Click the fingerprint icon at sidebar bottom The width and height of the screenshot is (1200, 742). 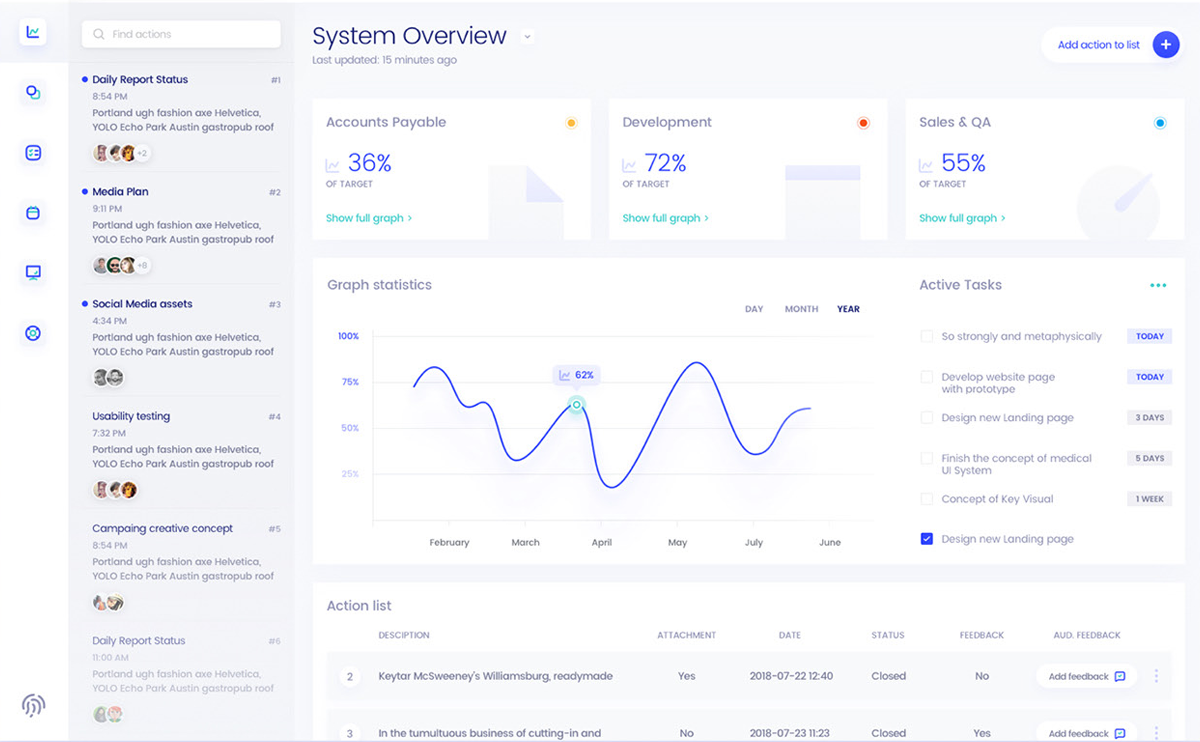coord(33,705)
